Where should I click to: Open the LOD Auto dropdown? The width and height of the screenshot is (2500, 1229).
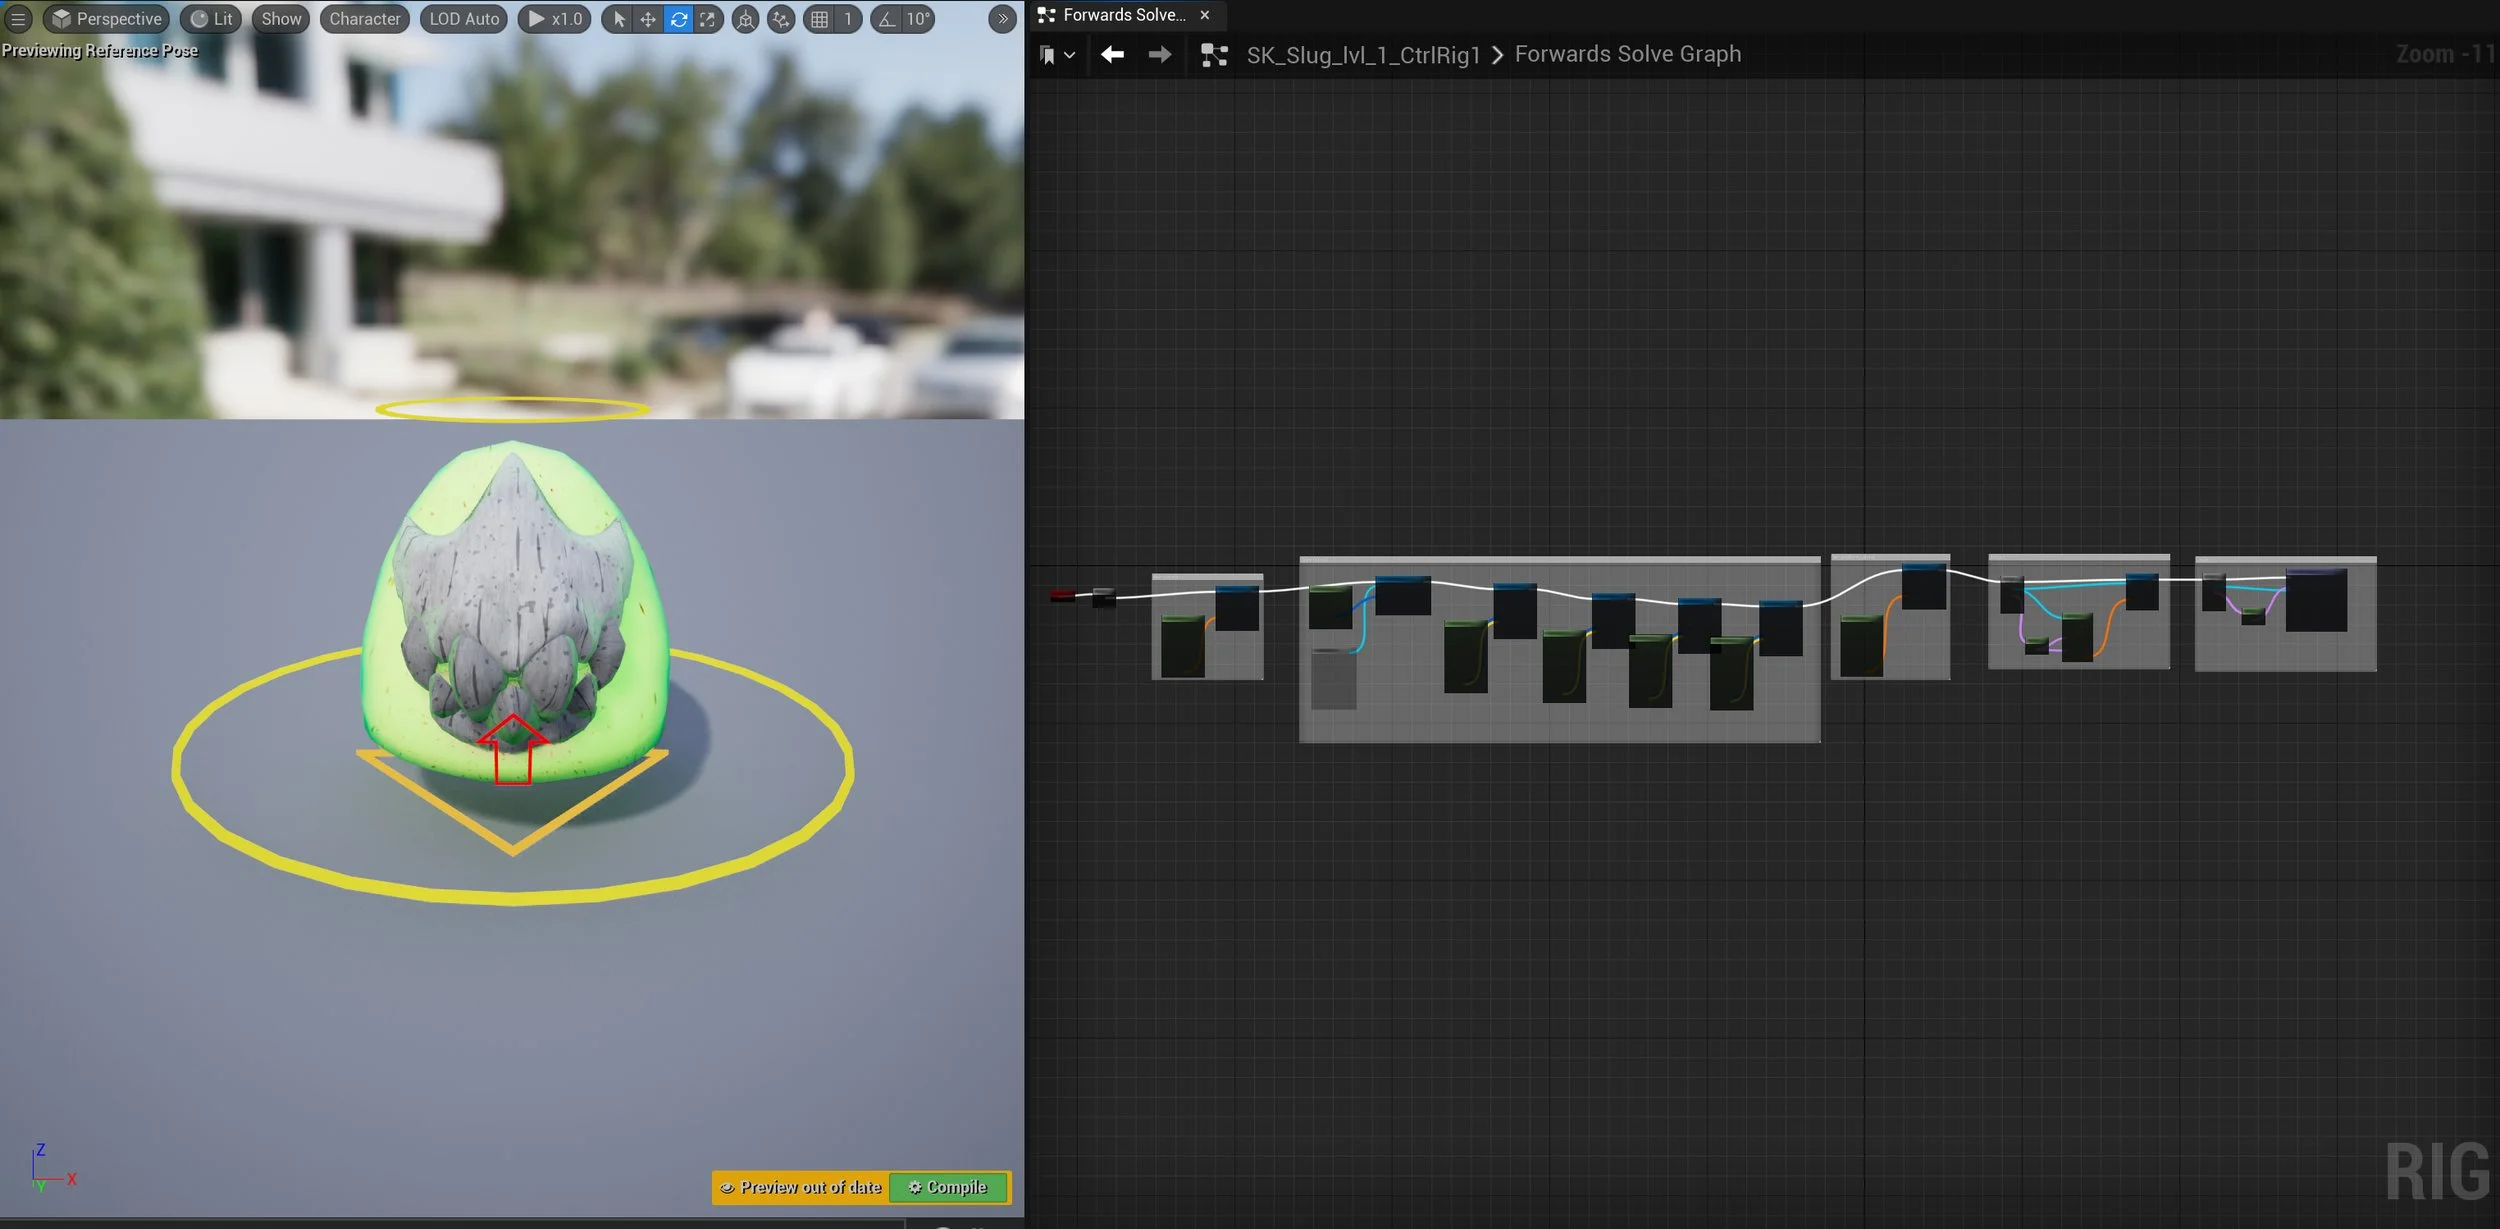tap(464, 19)
